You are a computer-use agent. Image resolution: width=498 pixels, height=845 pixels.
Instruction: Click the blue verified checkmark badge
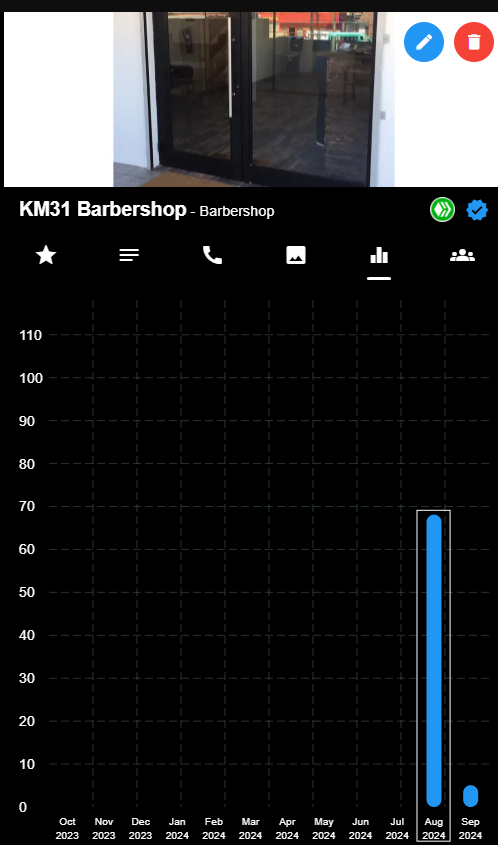[x=477, y=210]
